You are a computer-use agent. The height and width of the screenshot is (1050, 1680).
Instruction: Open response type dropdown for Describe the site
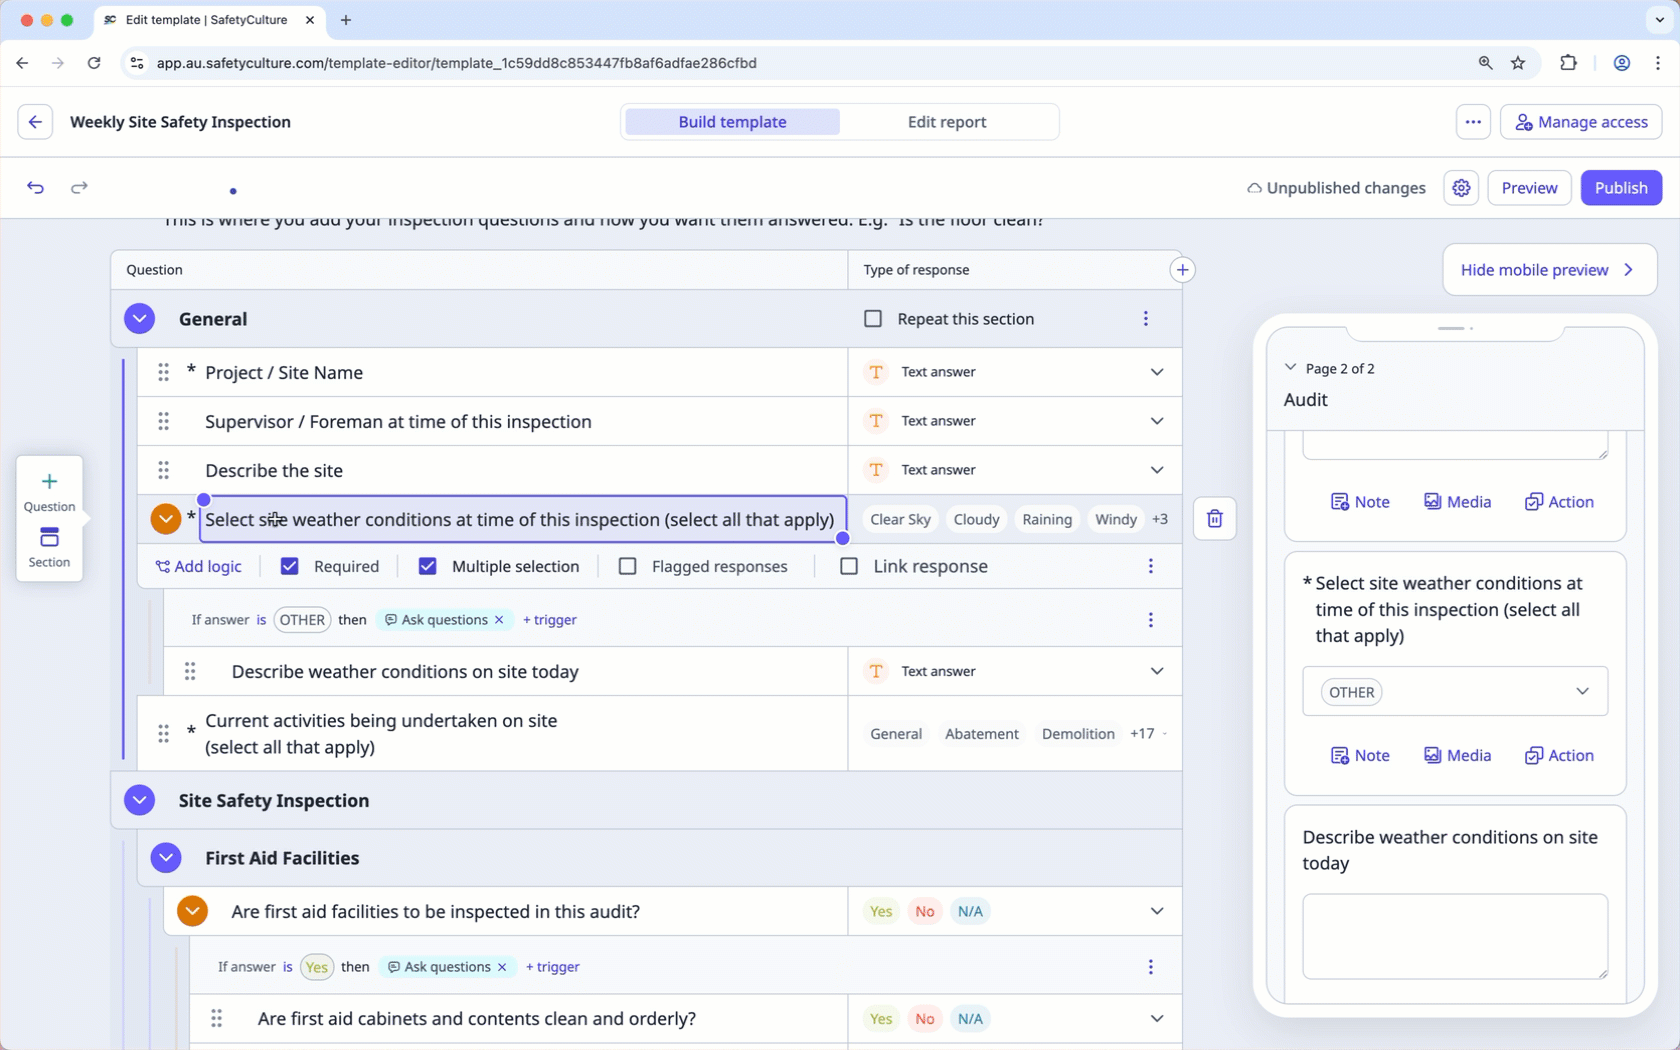click(1157, 470)
